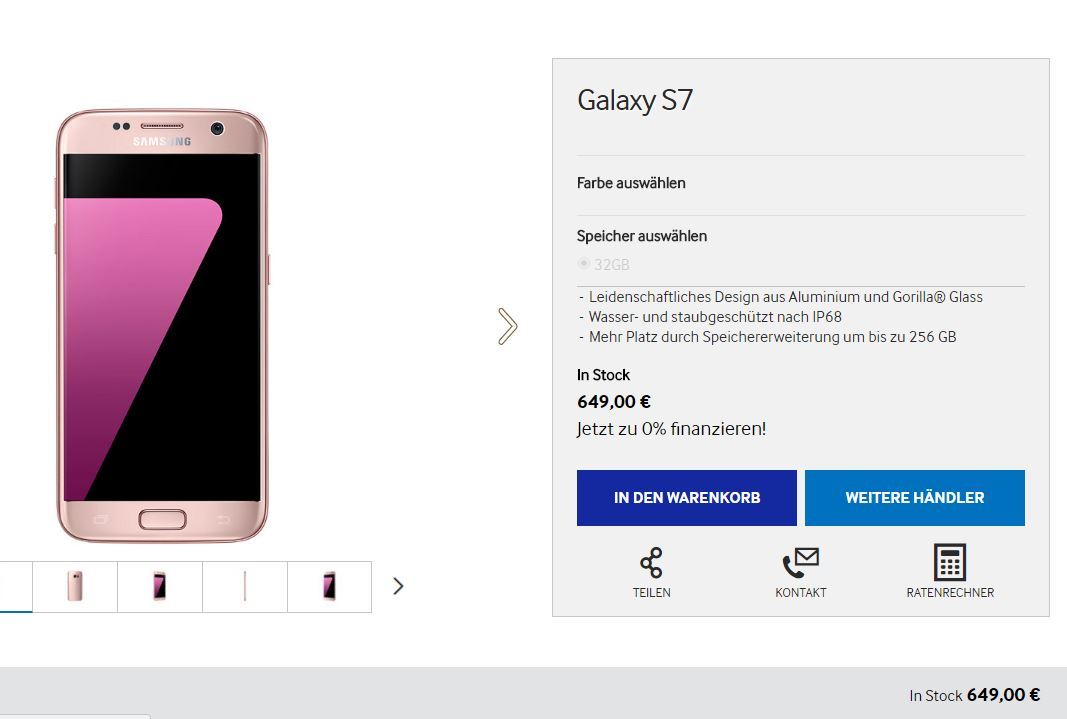Select the 32GB storage radio button
This screenshot has width=1067, height=719.
click(x=583, y=263)
